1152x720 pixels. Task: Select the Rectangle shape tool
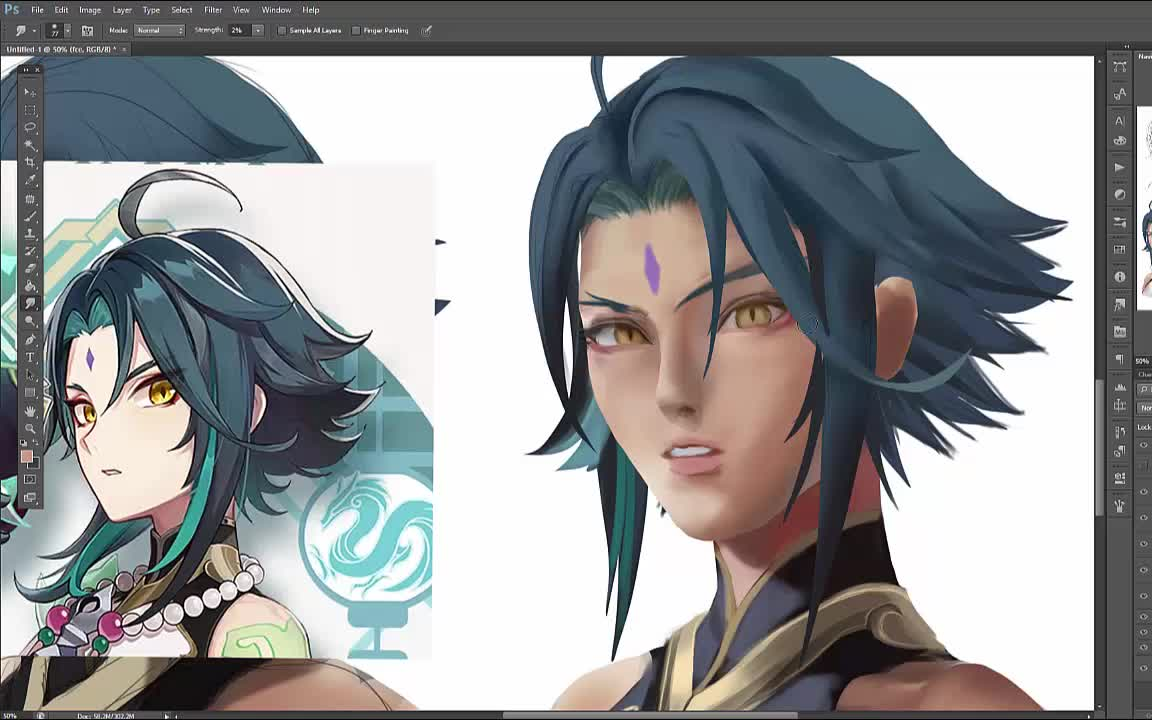30,392
